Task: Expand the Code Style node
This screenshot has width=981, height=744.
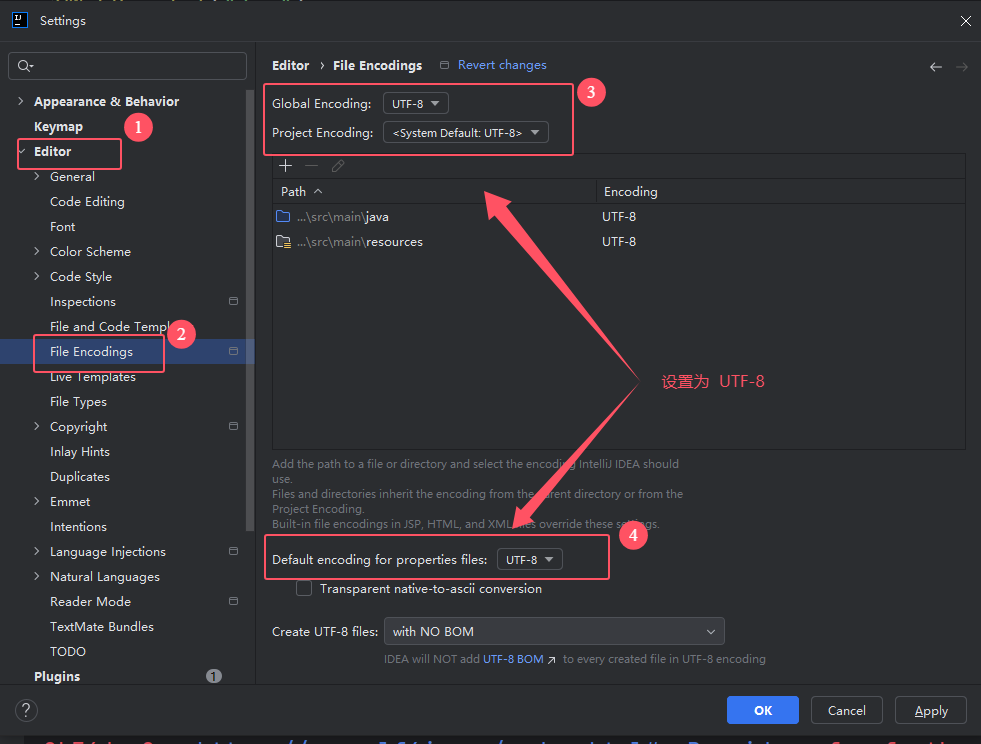Action: point(37,277)
